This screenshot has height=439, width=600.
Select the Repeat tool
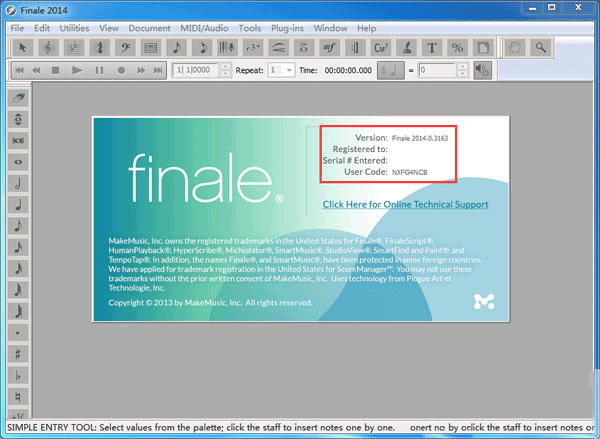[355, 48]
